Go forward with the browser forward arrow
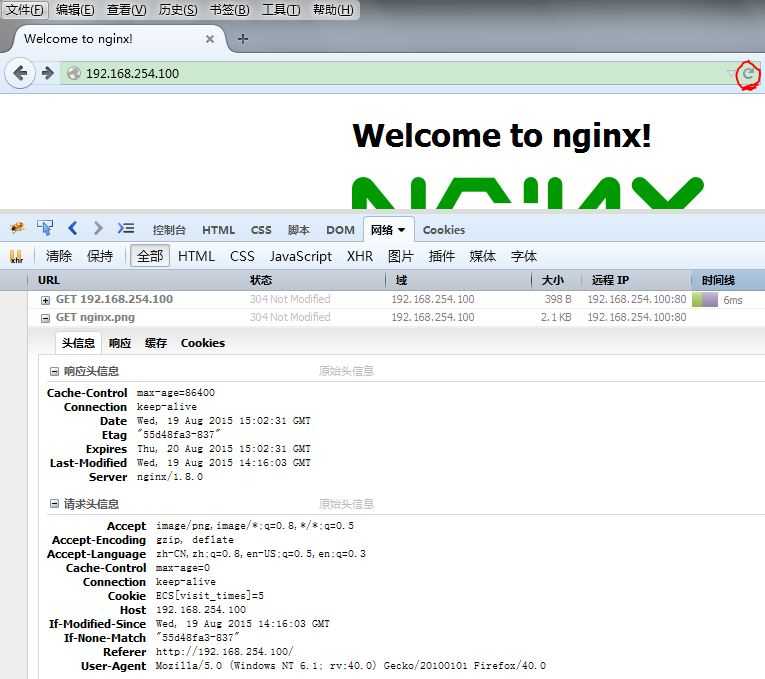The image size is (765, 679). click(x=47, y=73)
